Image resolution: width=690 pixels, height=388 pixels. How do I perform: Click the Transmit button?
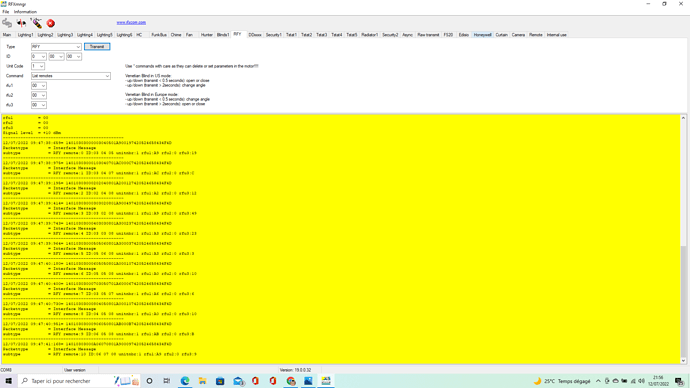[97, 47]
